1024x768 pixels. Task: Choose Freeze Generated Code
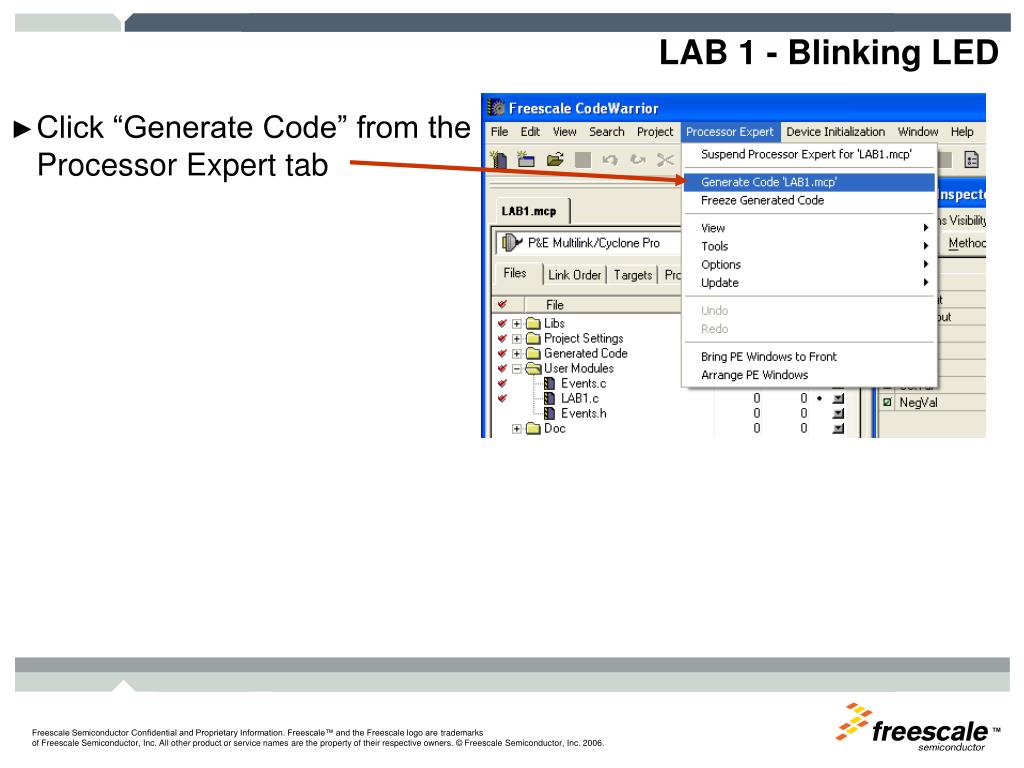[808, 200]
